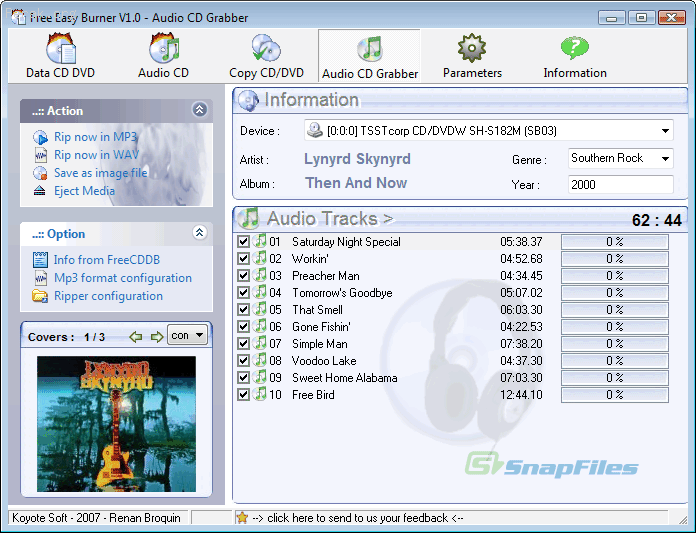The width and height of the screenshot is (696, 533).
Task: Collapse the Action panel
Action: [x=199, y=109]
